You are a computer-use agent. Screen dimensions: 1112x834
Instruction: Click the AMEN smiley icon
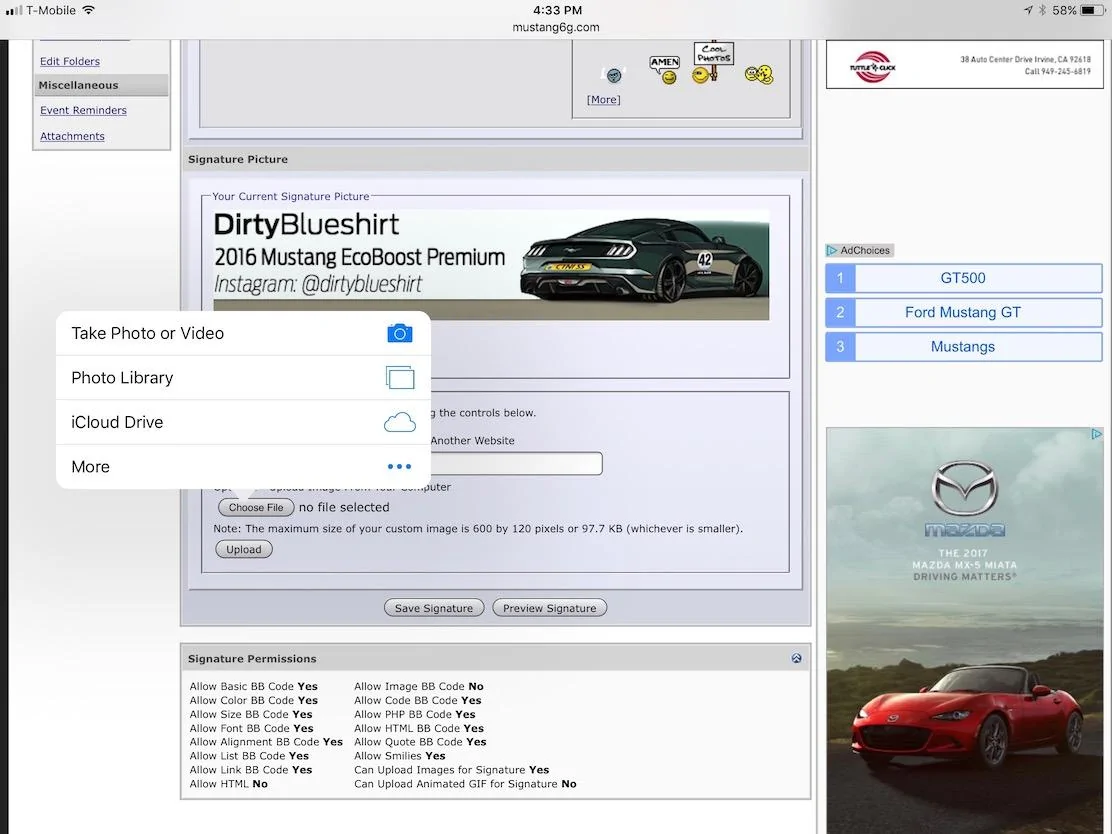tap(665, 70)
